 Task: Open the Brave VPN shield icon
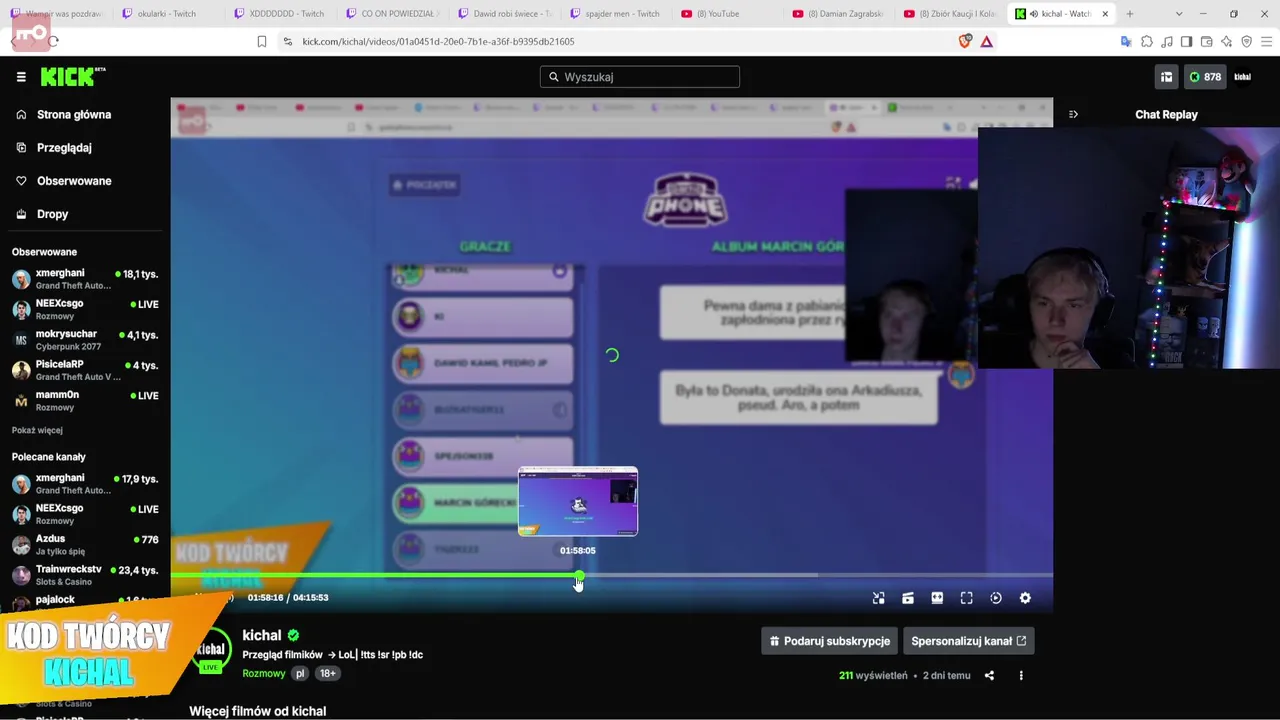coord(1246,41)
